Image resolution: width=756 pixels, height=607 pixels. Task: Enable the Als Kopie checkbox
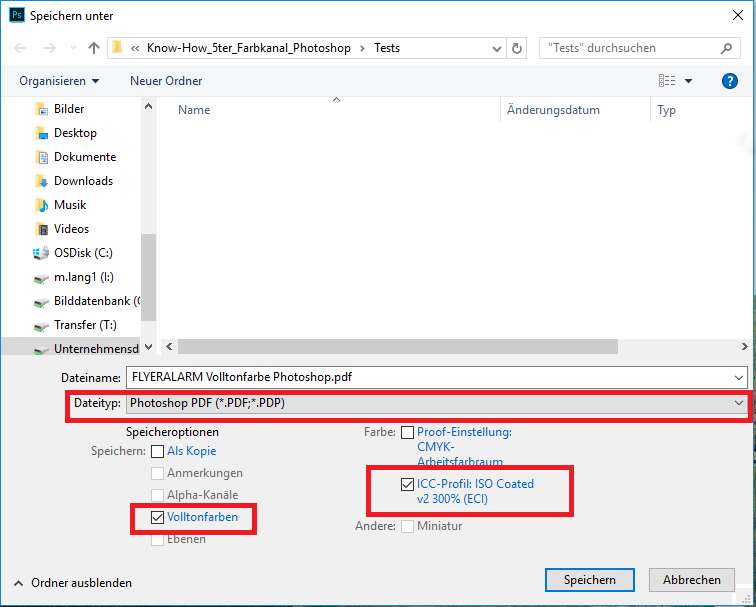pos(158,452)
